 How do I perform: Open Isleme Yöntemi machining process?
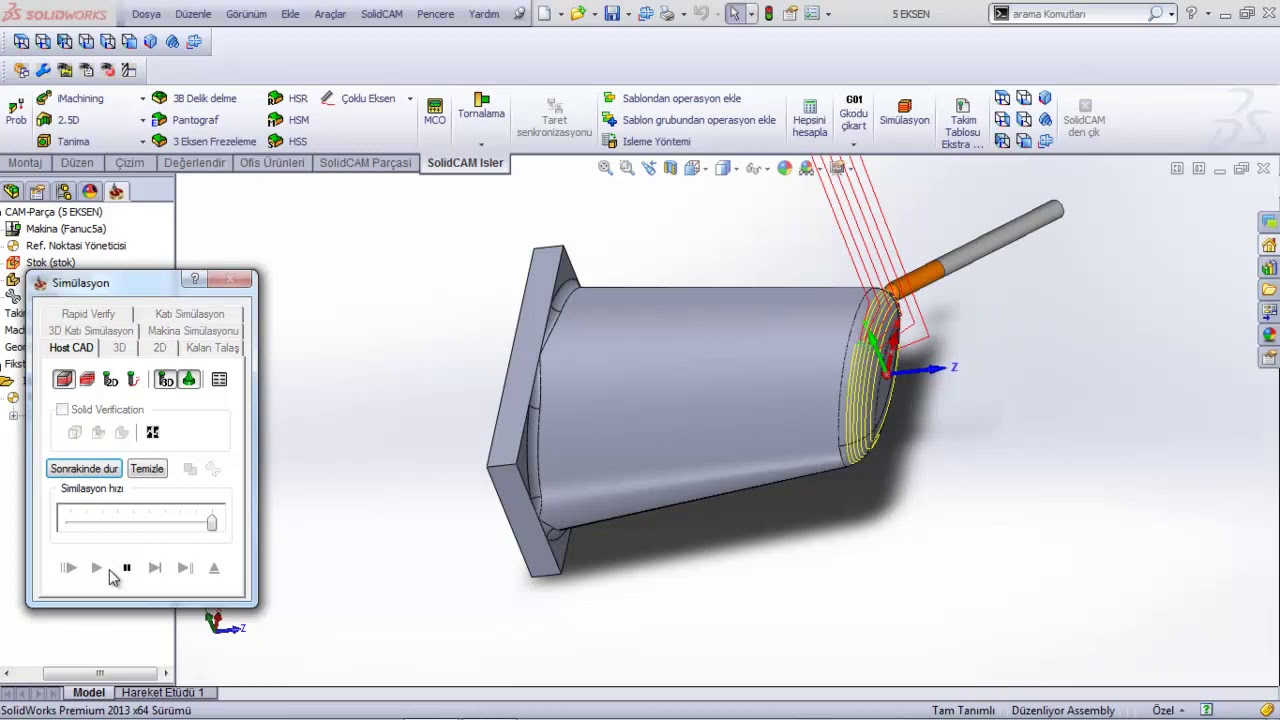point(646,141)
